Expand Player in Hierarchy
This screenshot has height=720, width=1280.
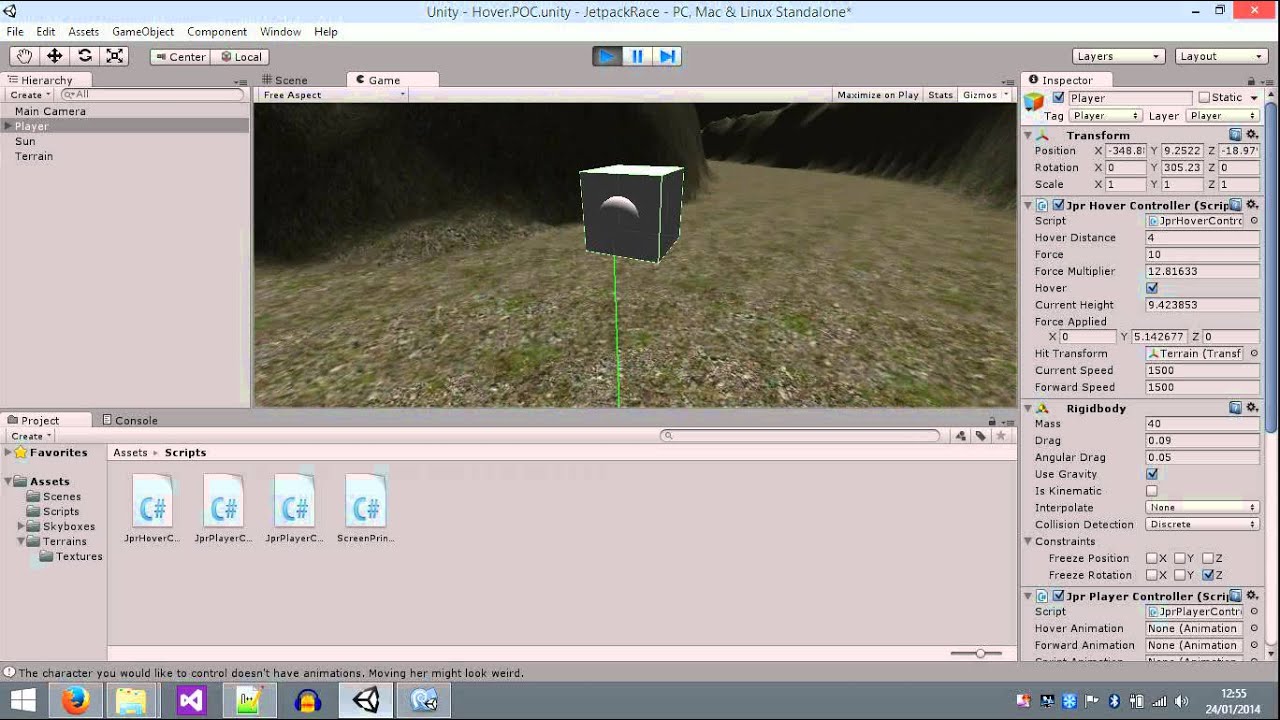8,126
